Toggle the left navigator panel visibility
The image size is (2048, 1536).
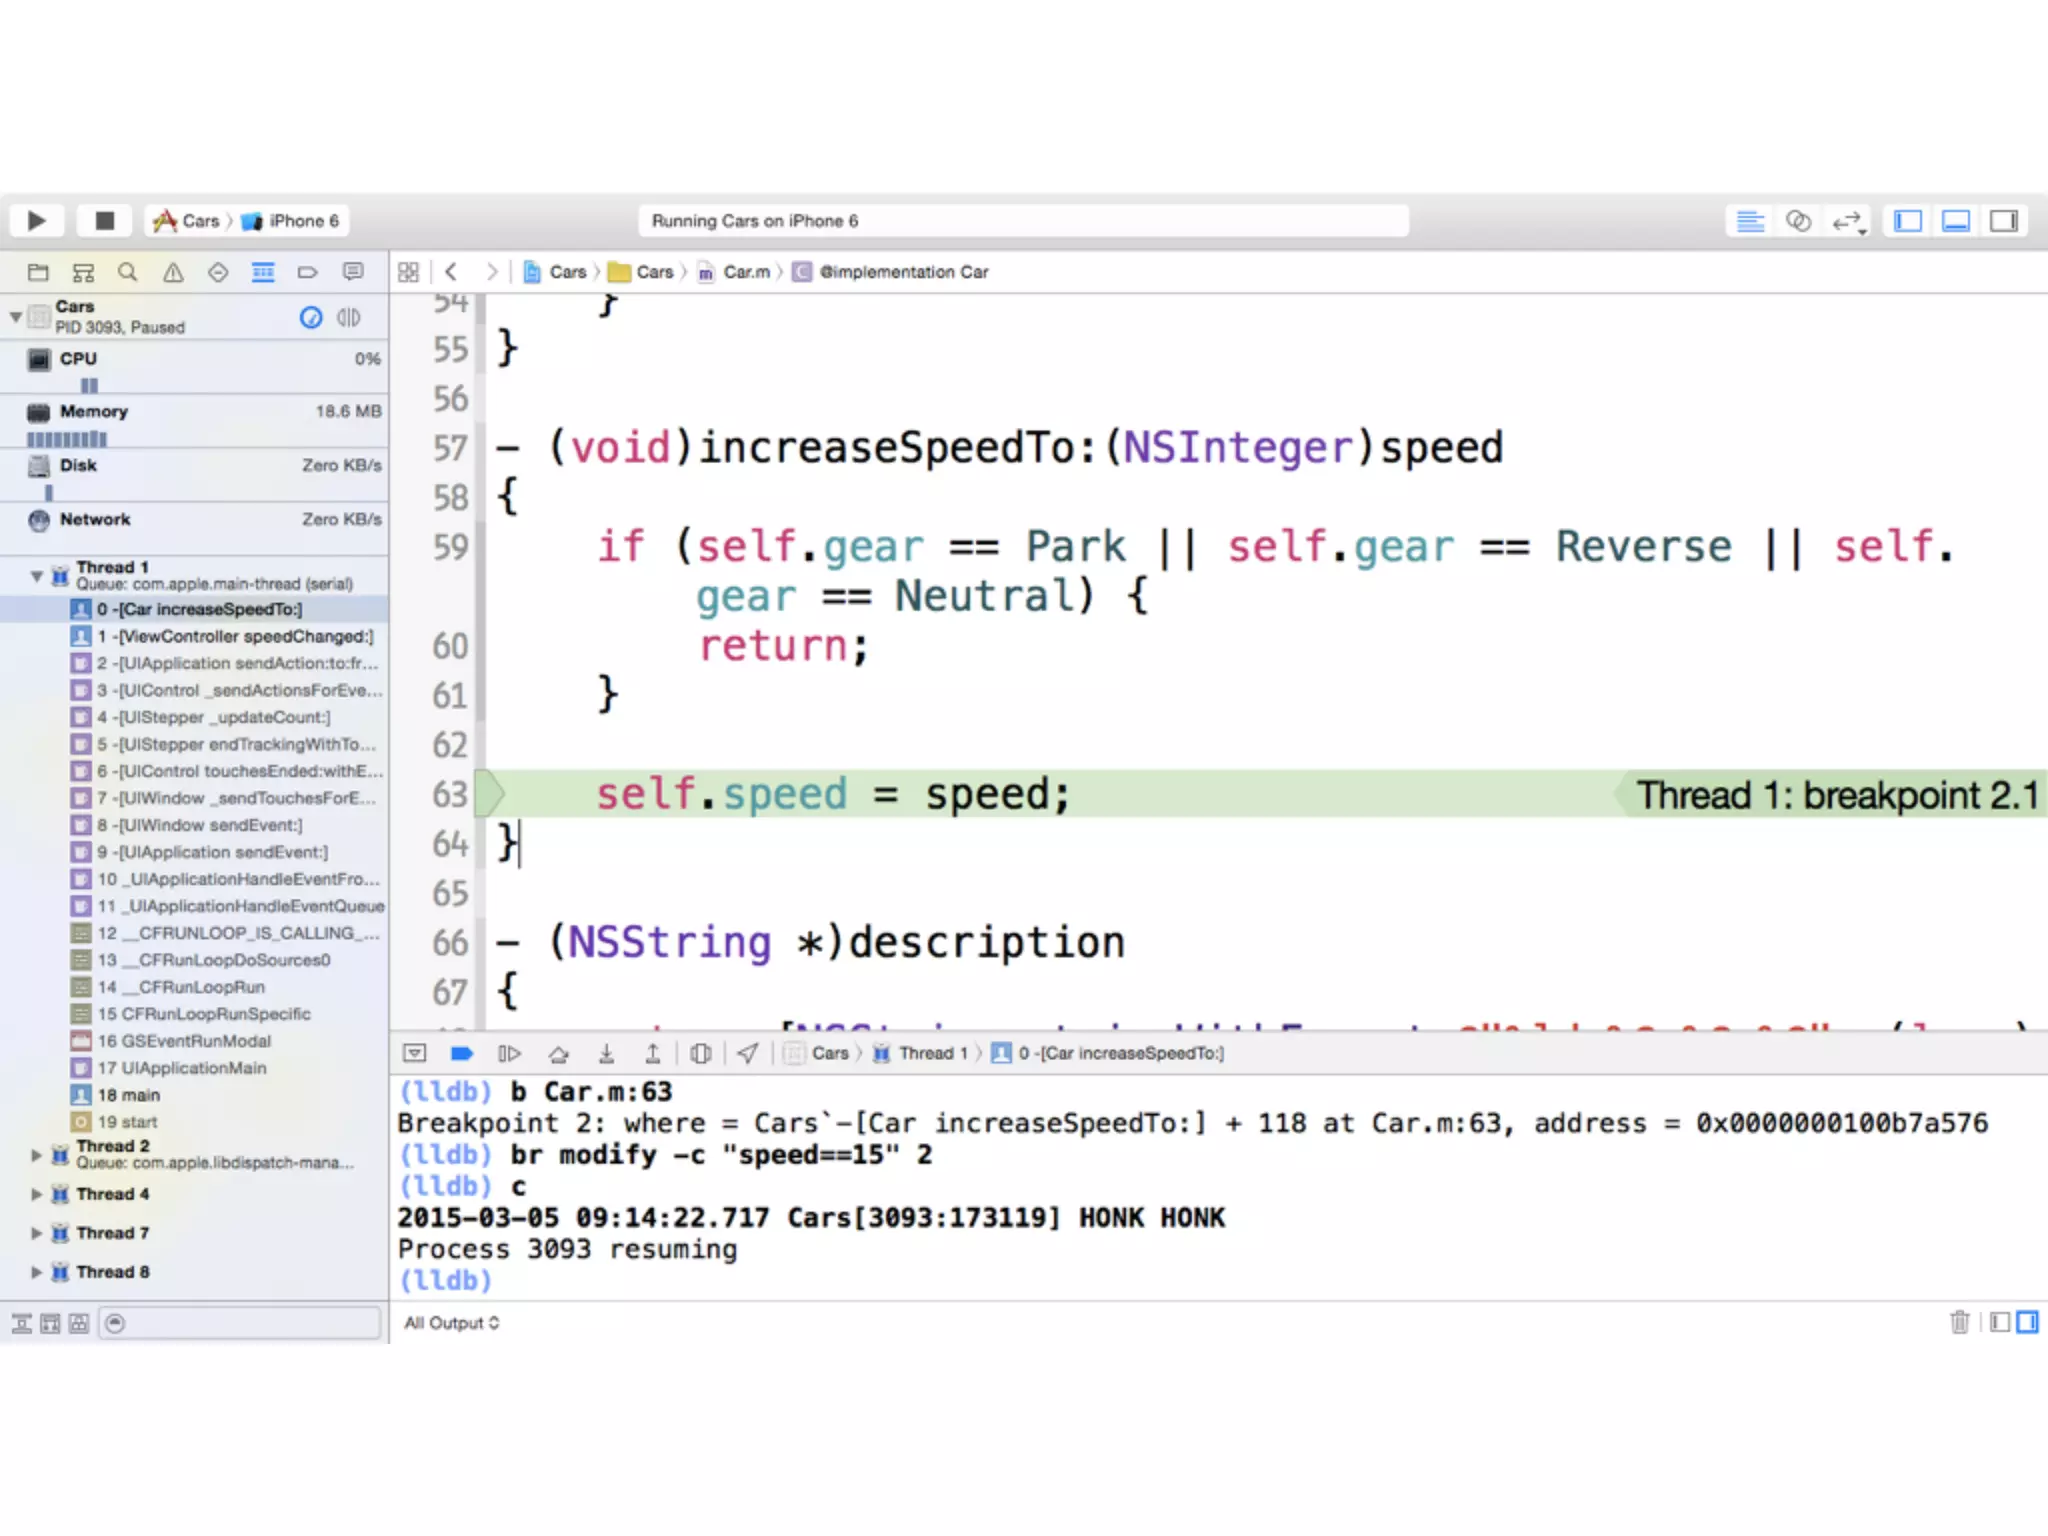(1908, 221)
